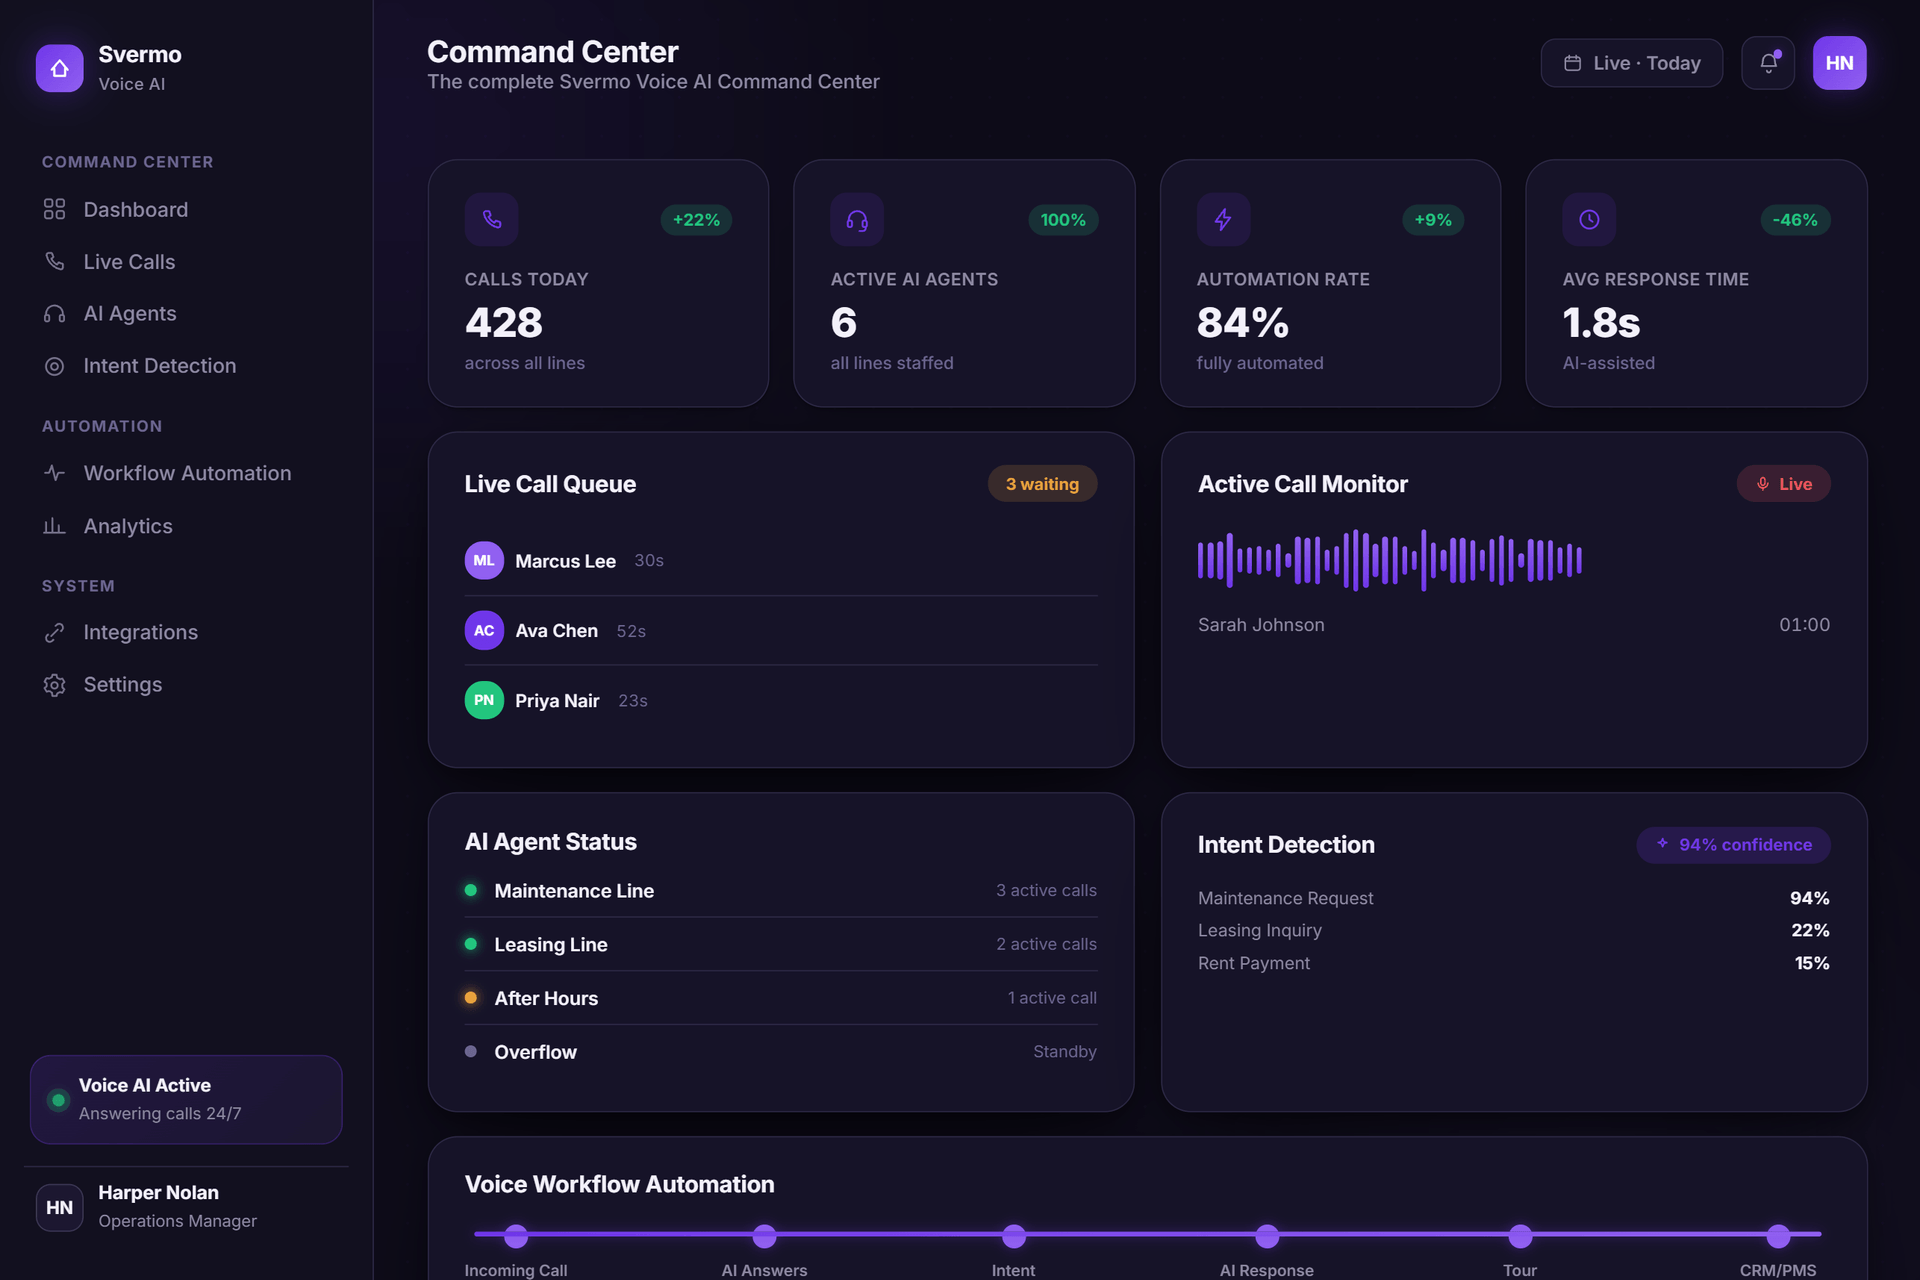
Task: Navigate to Workflow Automation
Action: pos(186,473)
